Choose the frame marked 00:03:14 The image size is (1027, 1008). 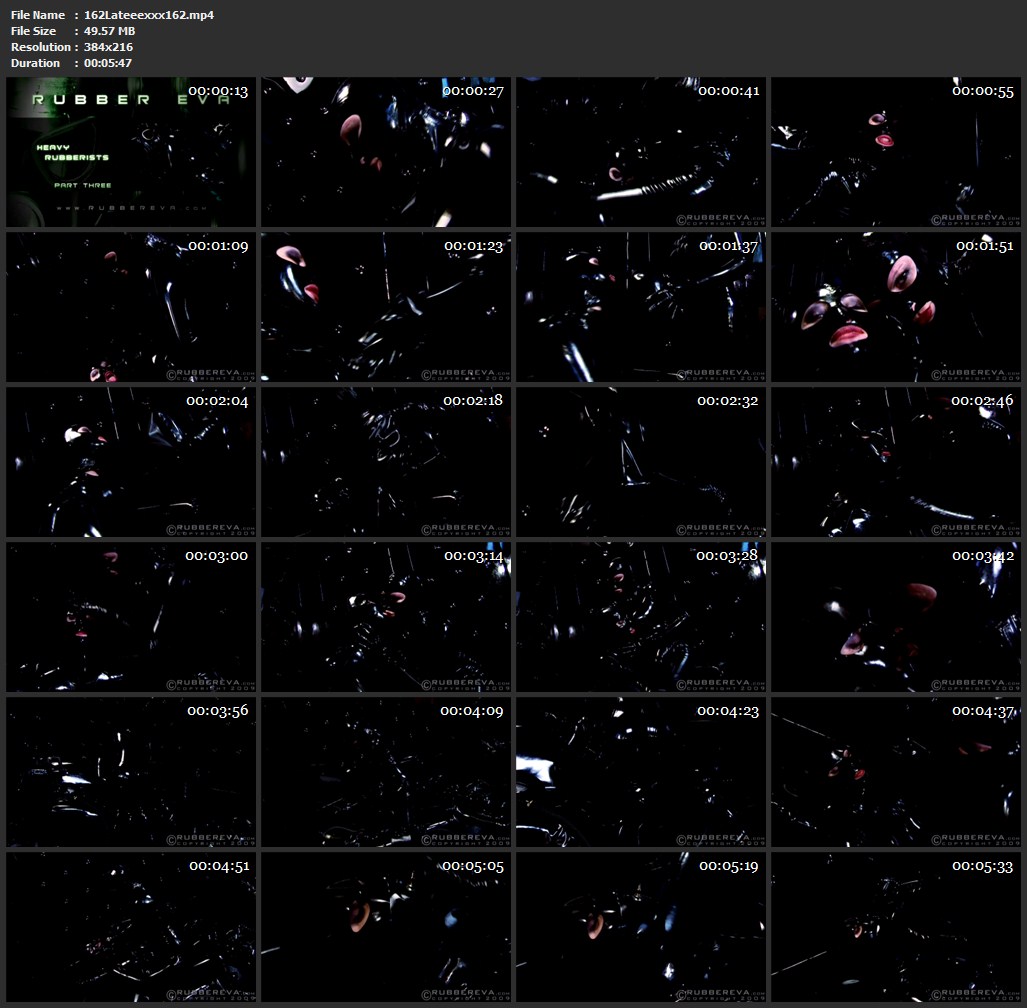[386, 617]
